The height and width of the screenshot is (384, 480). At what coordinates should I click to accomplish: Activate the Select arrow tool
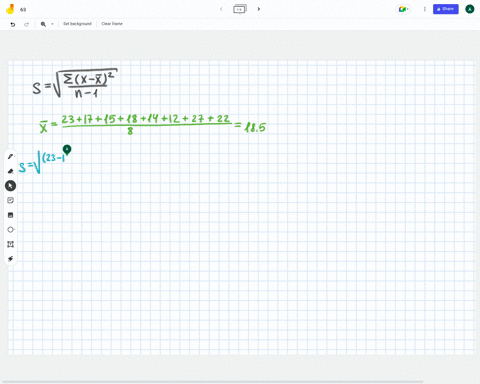10,186
